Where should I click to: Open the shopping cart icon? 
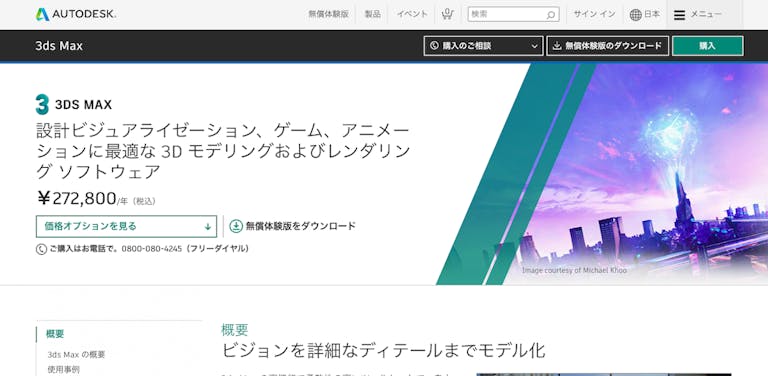coord(447,14)
